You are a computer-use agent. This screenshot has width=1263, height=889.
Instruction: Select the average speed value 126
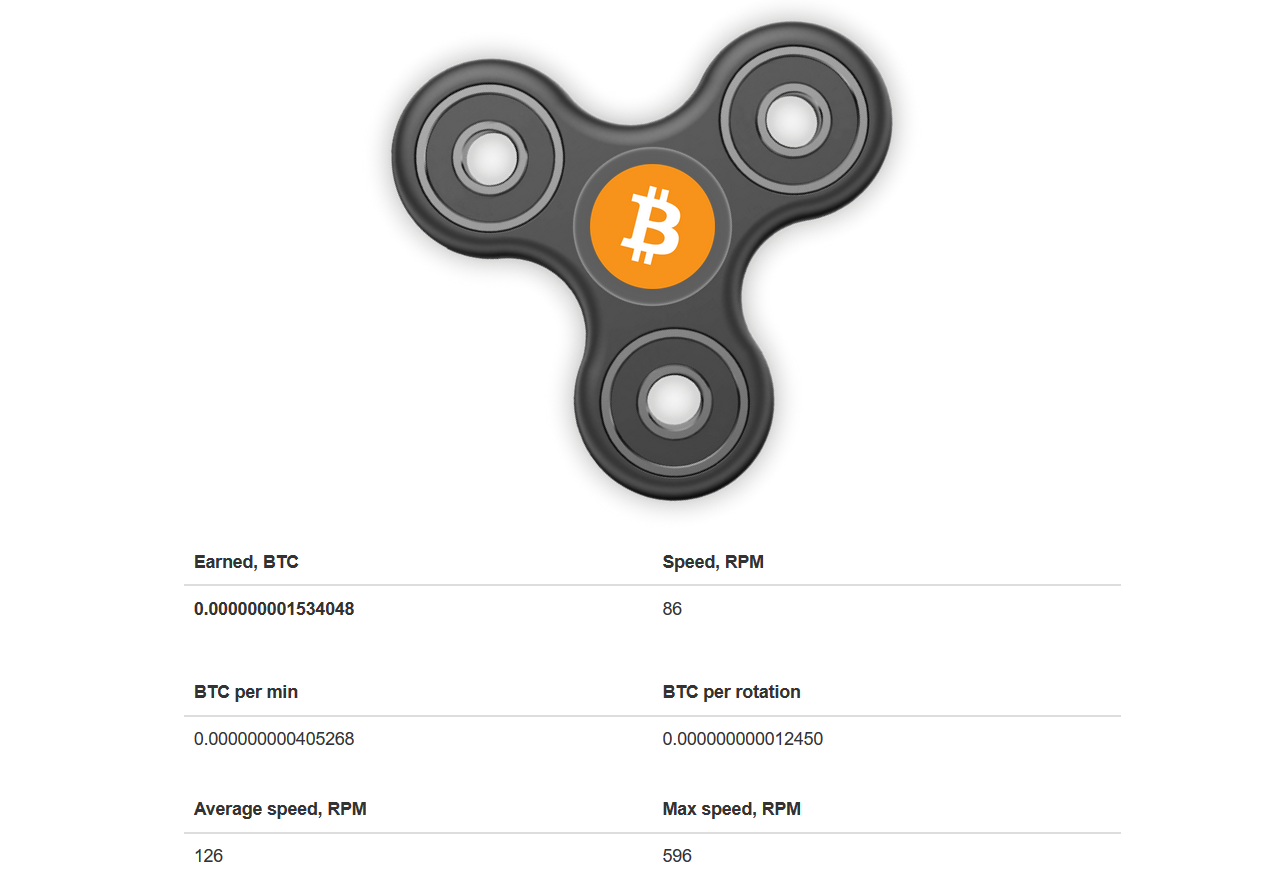click(208, 856)
